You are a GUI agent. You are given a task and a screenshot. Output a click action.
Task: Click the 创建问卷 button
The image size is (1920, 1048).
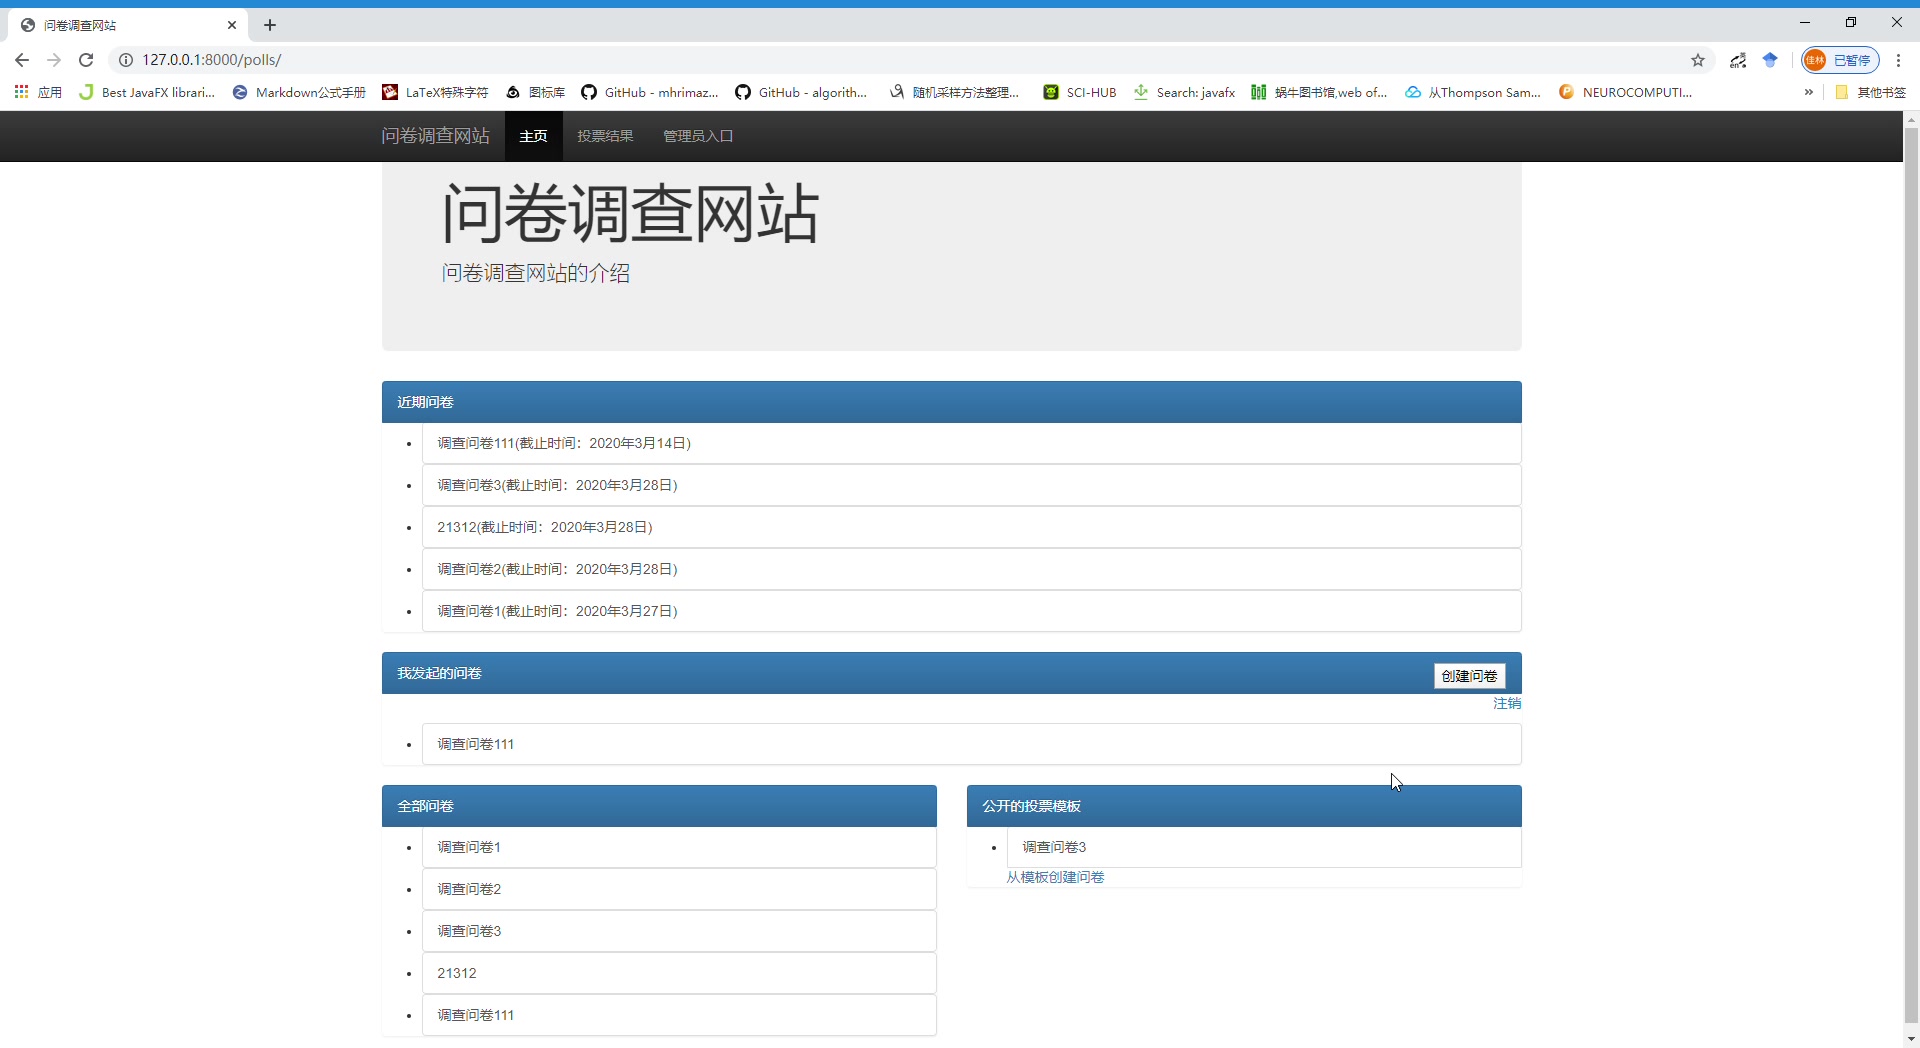point(1469,676)
